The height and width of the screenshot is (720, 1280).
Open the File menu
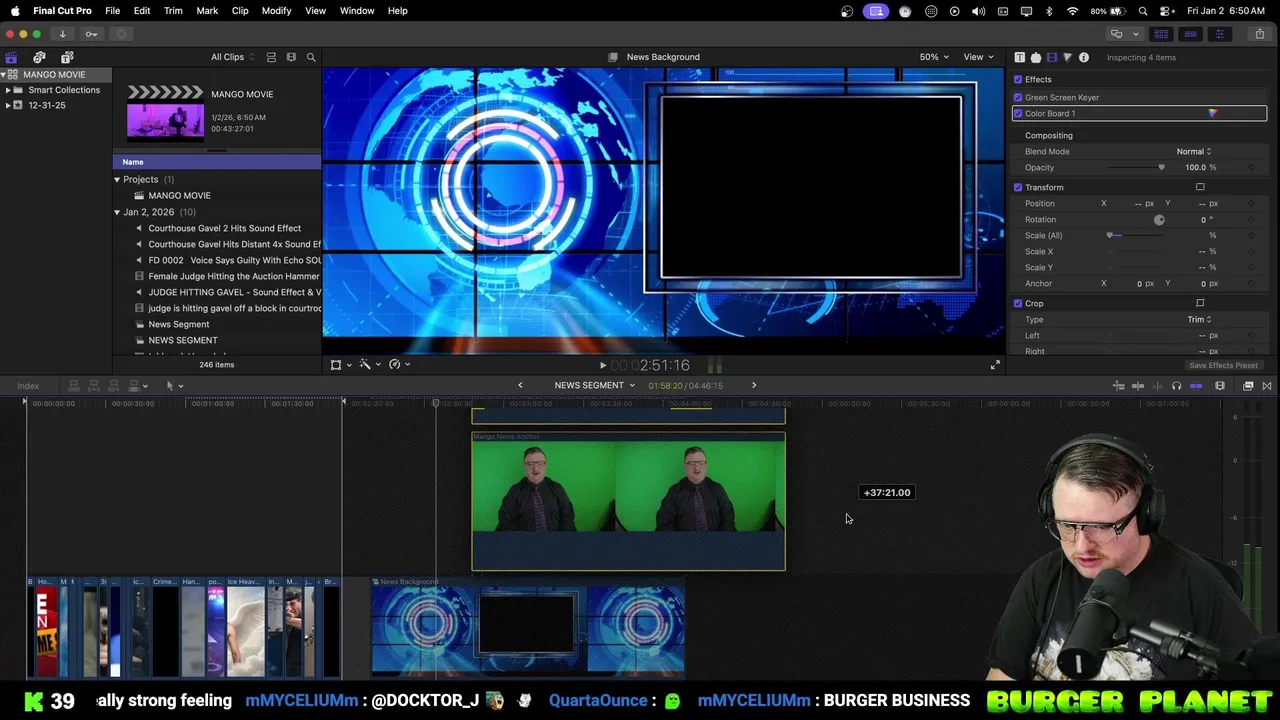click(113, 10)
